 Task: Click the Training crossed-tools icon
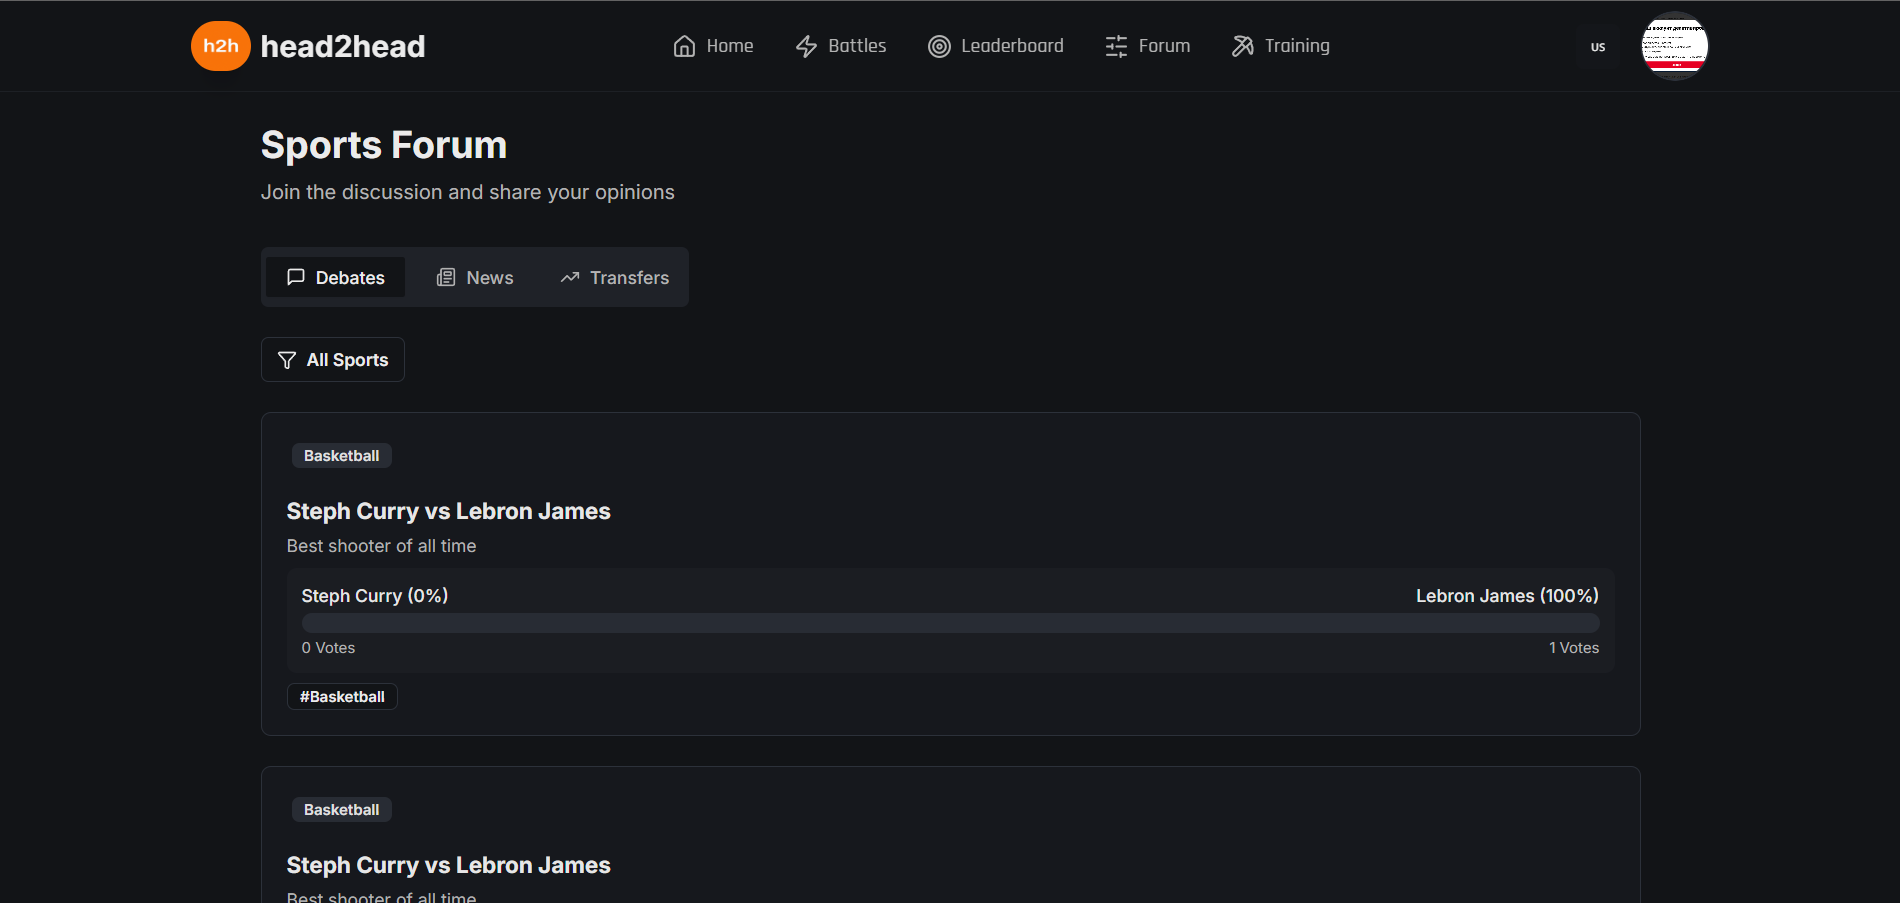1242,46
